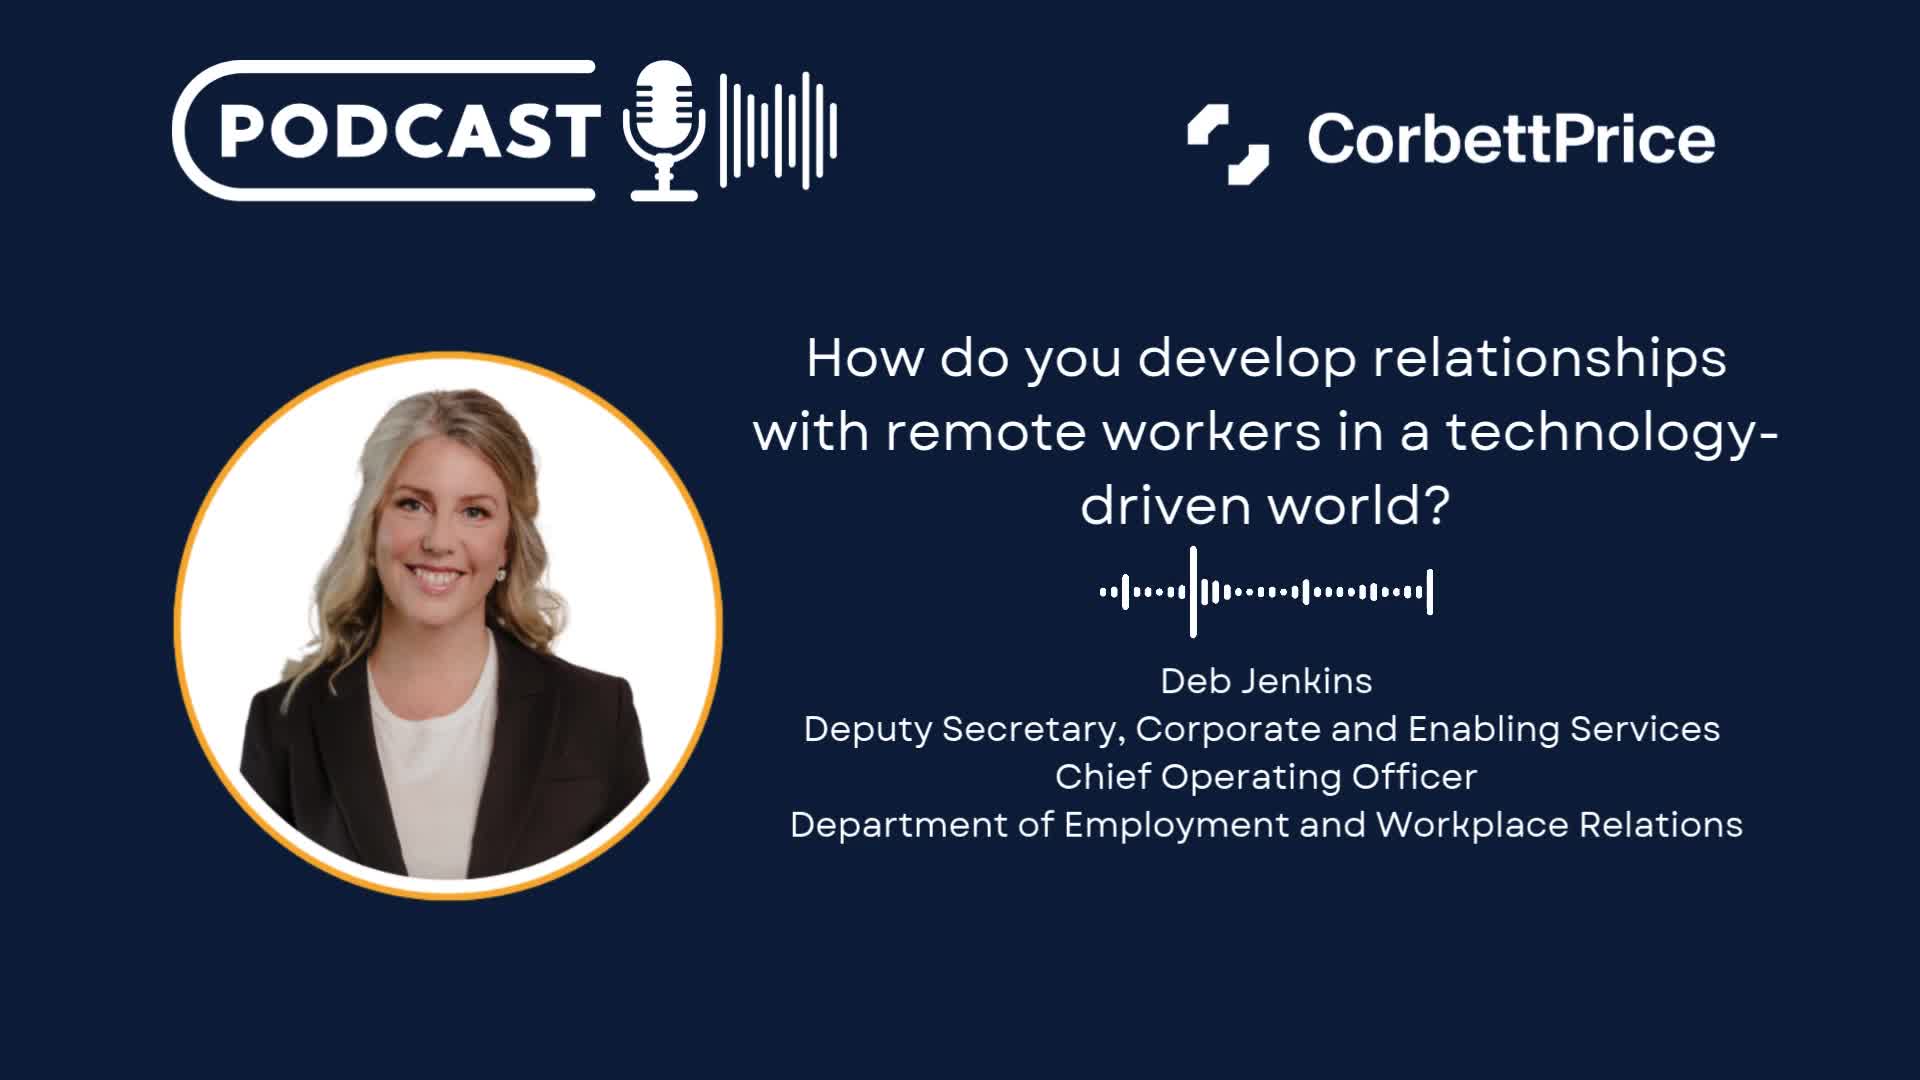Click the microphone icon beside PODCAST

pyautogui.click(x=664, y=131)
